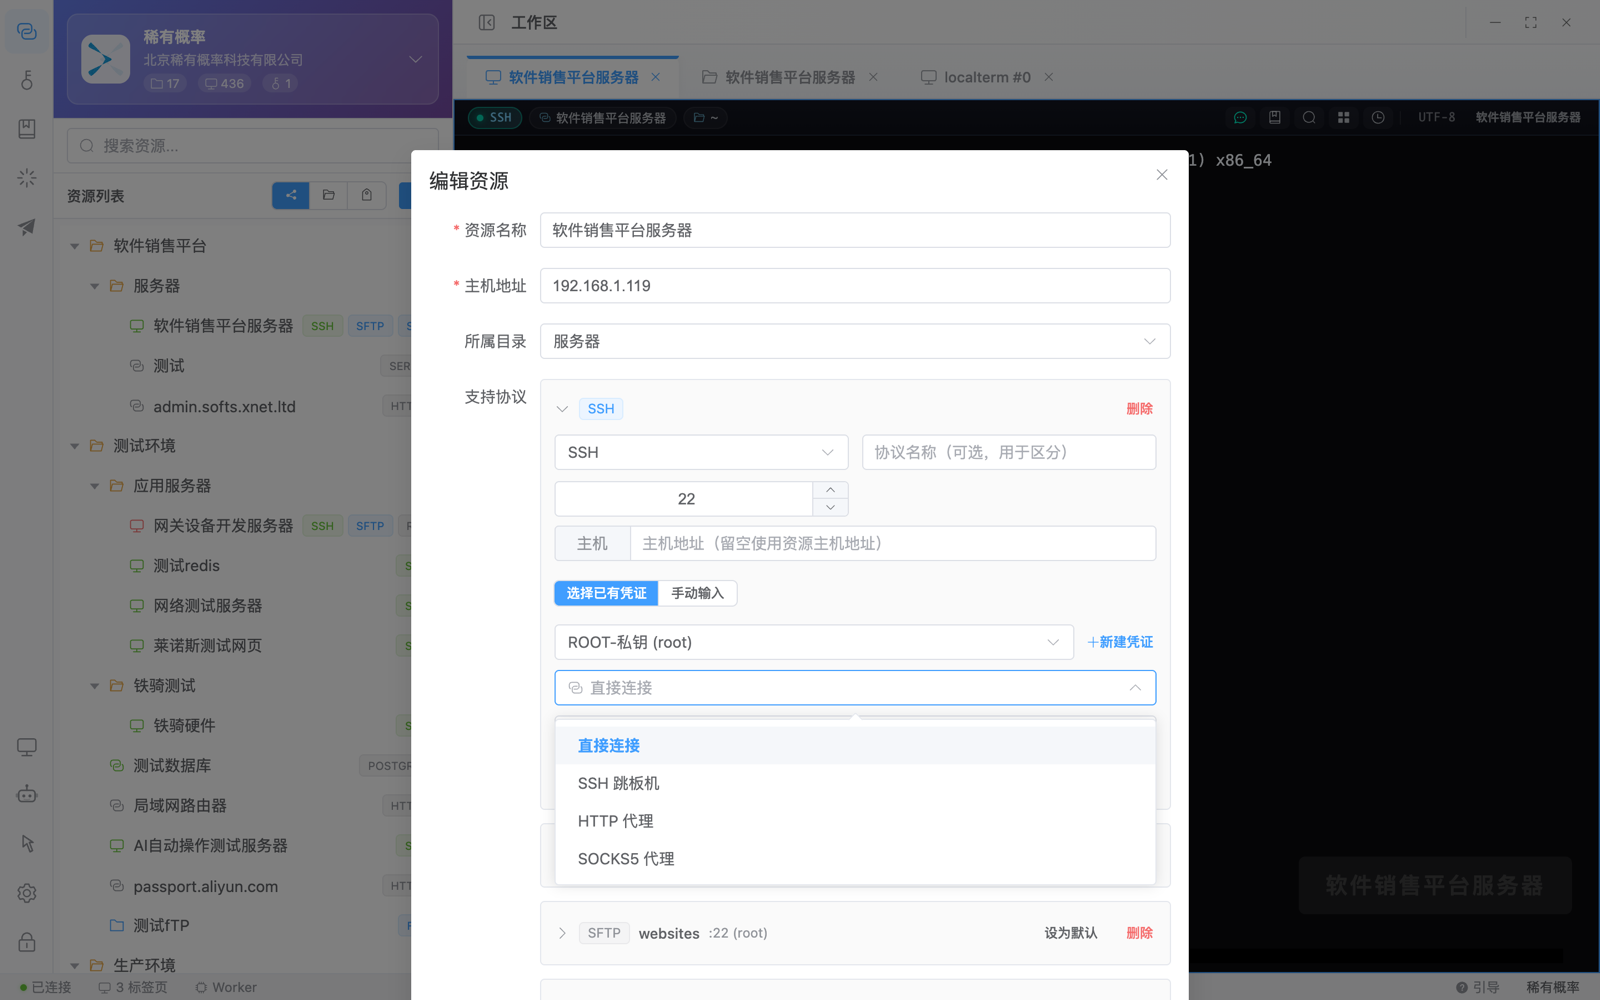Open the SSH protocol type dropdown
The height and width of the screenshot is (1000, 1600).
(701, 452)
